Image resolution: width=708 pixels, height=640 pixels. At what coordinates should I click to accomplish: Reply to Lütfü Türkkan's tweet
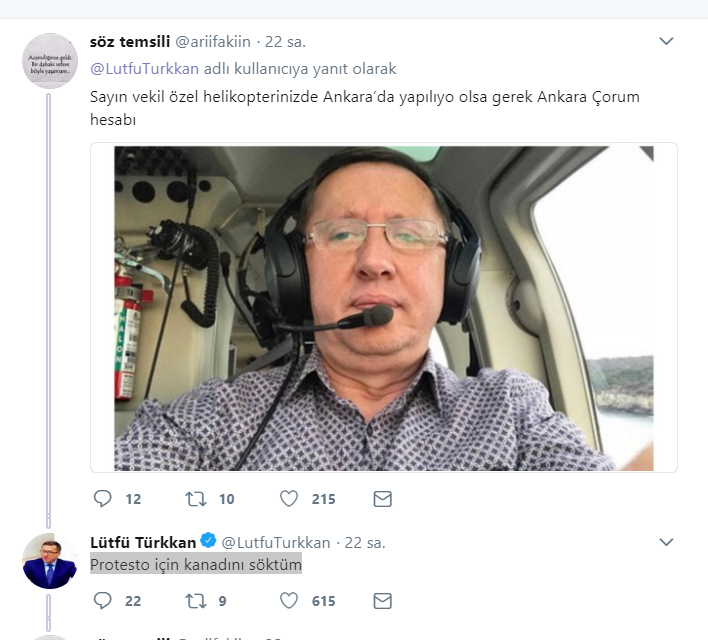[102, 600]
